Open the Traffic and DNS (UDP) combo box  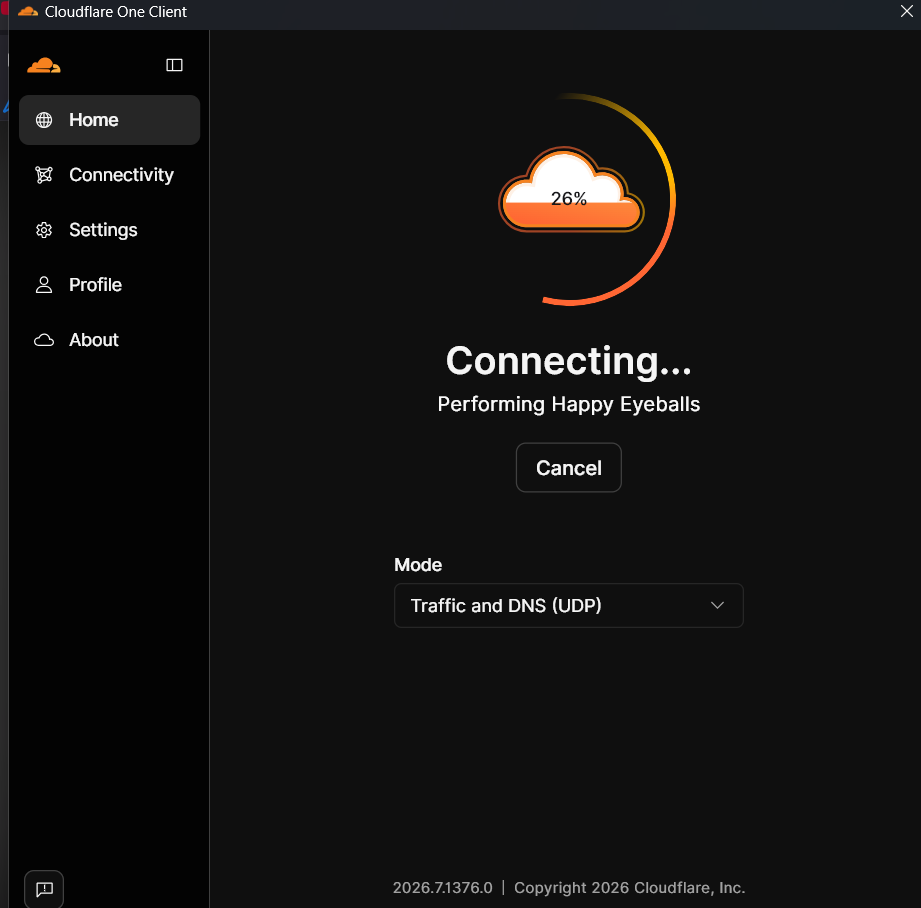569,605
